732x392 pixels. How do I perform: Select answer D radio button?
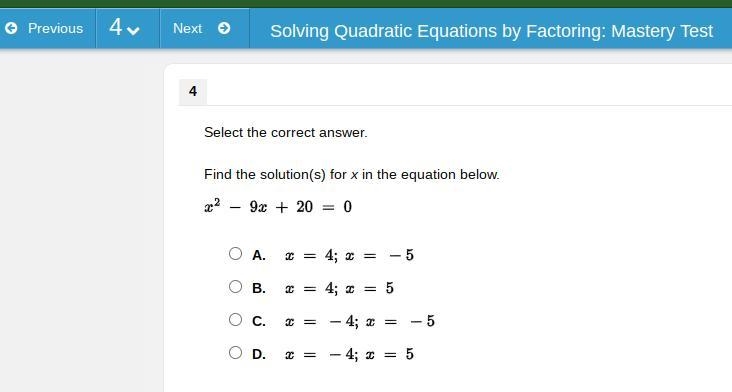[236, 352]
